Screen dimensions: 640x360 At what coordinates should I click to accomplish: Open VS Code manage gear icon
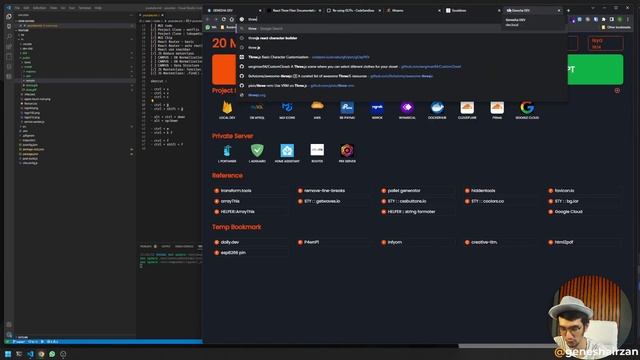pos(9,334)
